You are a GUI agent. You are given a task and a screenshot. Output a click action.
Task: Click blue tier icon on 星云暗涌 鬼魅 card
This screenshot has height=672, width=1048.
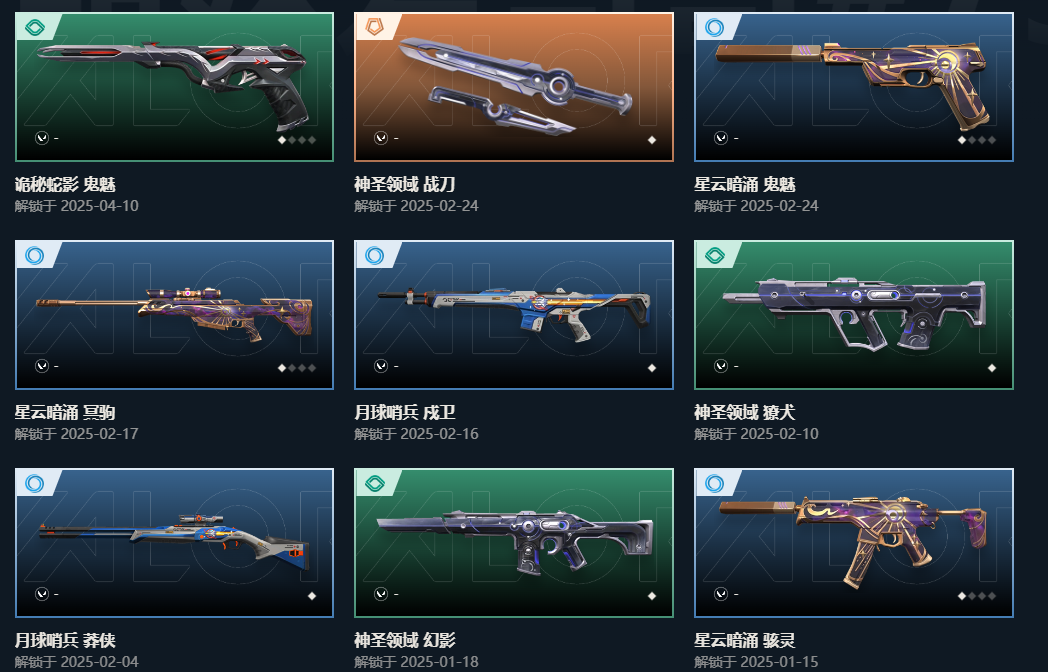pos(714,27)
